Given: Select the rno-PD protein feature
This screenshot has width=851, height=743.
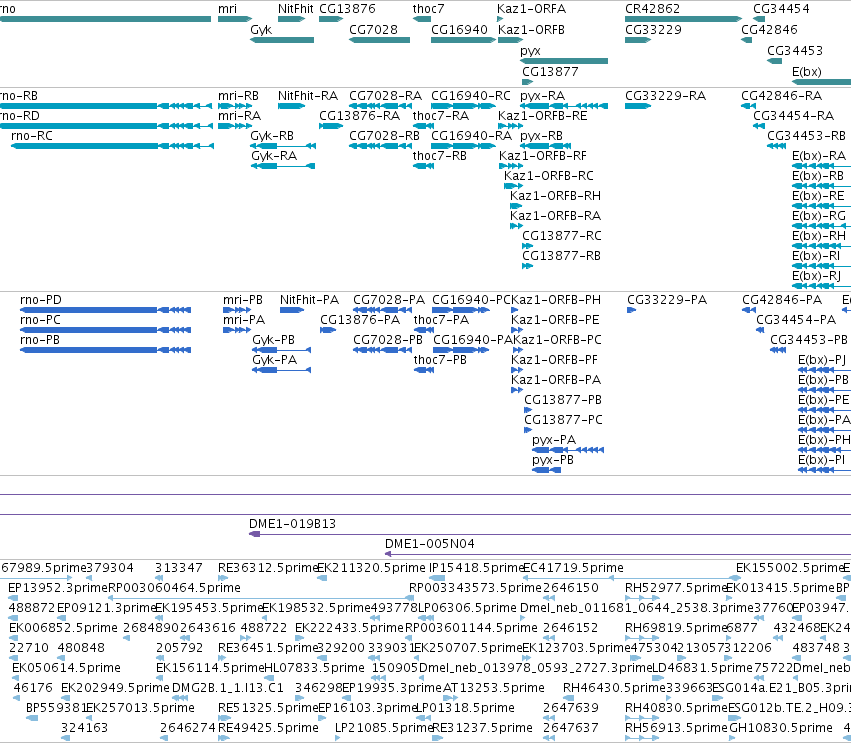Looking at the screenshot, I should point(105,310).
